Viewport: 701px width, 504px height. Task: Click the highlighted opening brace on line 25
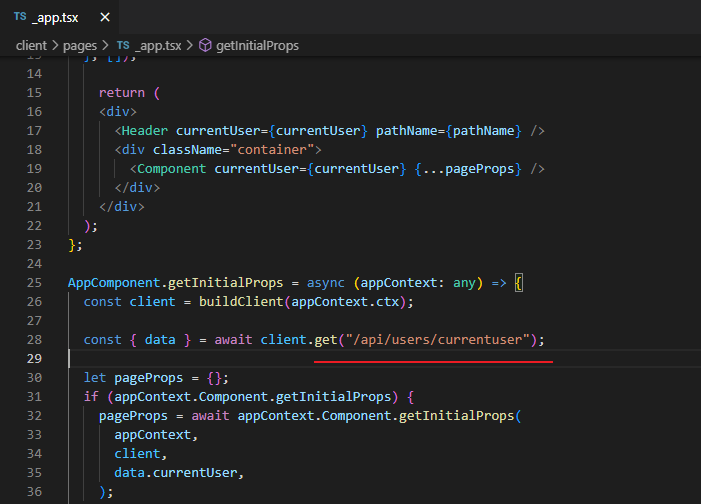tap(518, 283)
